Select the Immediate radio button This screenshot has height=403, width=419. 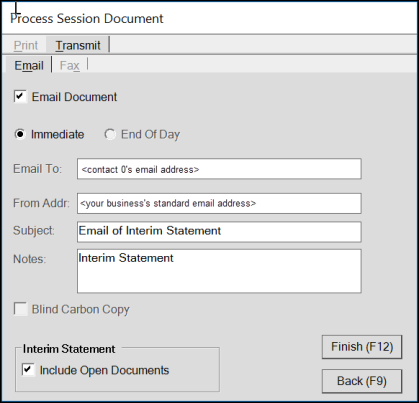tap(20, 134)
